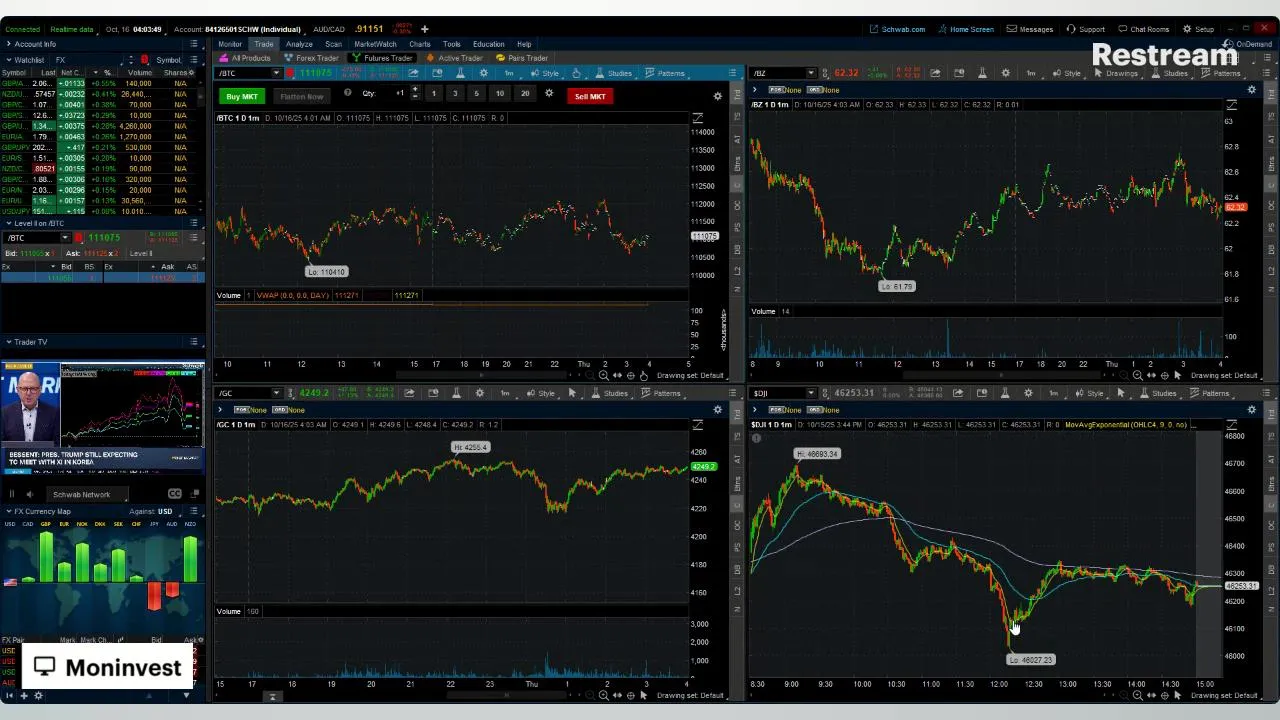1280x720 pixels.
Task: Open Schwab.com link
Action: pyautogui.click(x=897, y=29)
